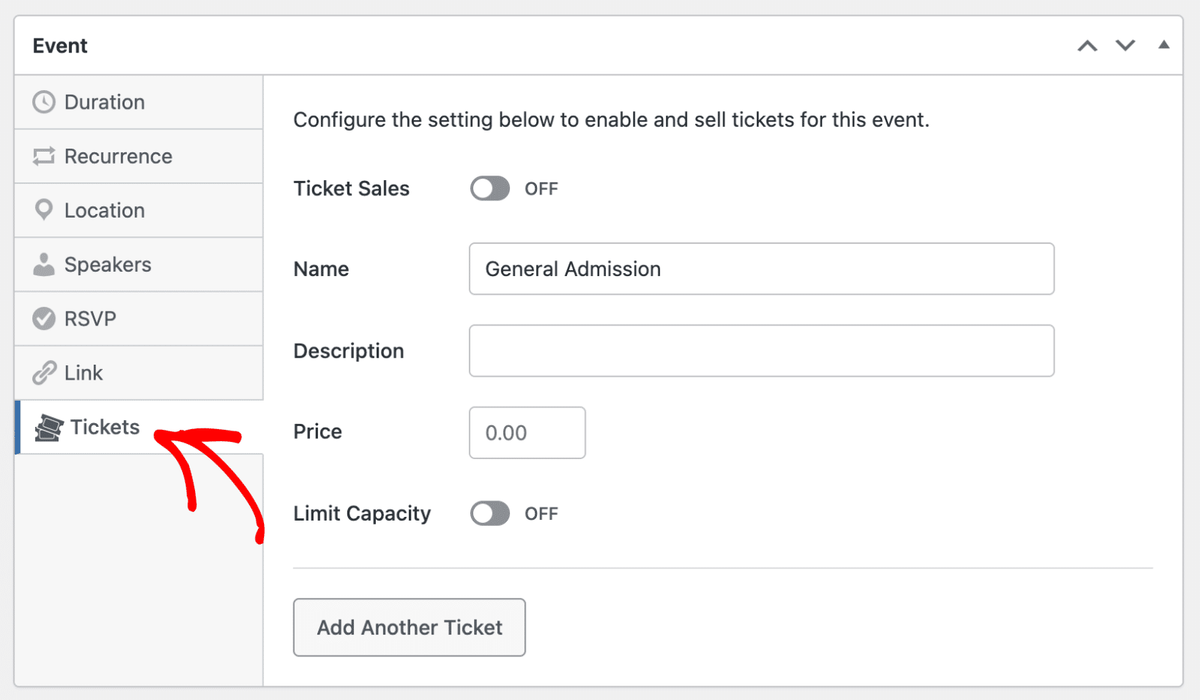The height and width of the screenshot is (700, 1200).
Task: Select the Price input box
Action: [x=527, y=433]
